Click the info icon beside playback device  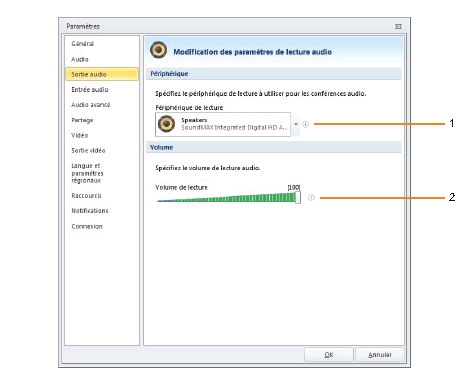pos(305,124)
